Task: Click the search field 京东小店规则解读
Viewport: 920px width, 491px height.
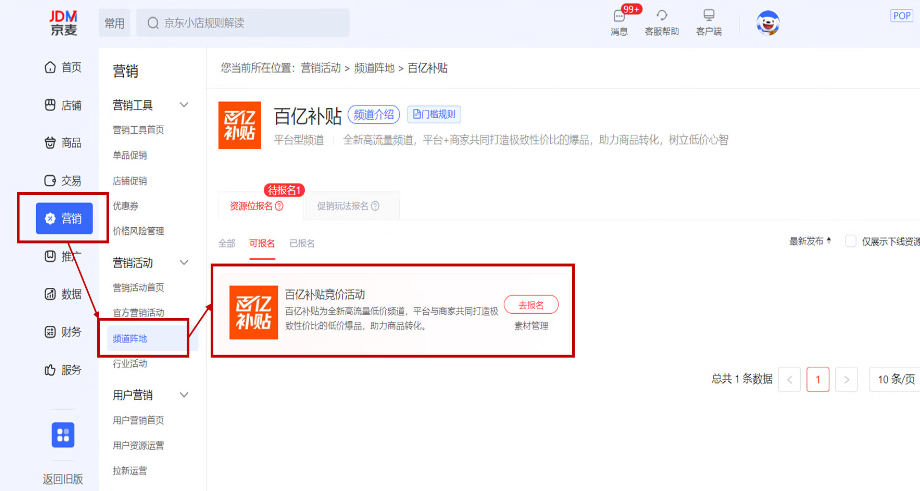Action: pyautogui.click(x=243, y=23)
